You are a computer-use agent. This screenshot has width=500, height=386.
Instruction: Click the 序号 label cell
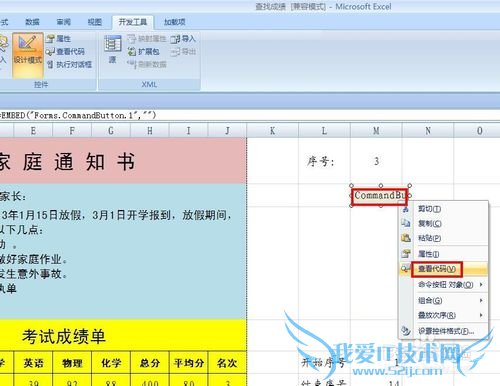pos(324,161)
